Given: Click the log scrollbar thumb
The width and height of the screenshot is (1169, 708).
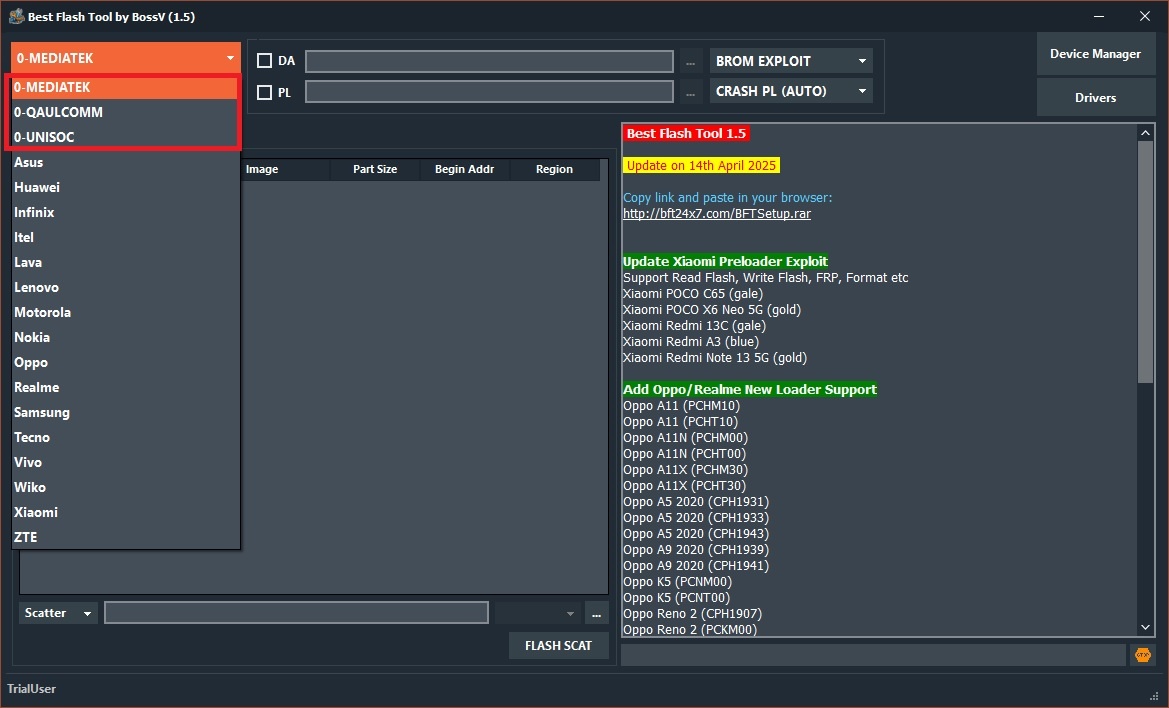Looking at the screenshot, I should tap(1145, 262).
